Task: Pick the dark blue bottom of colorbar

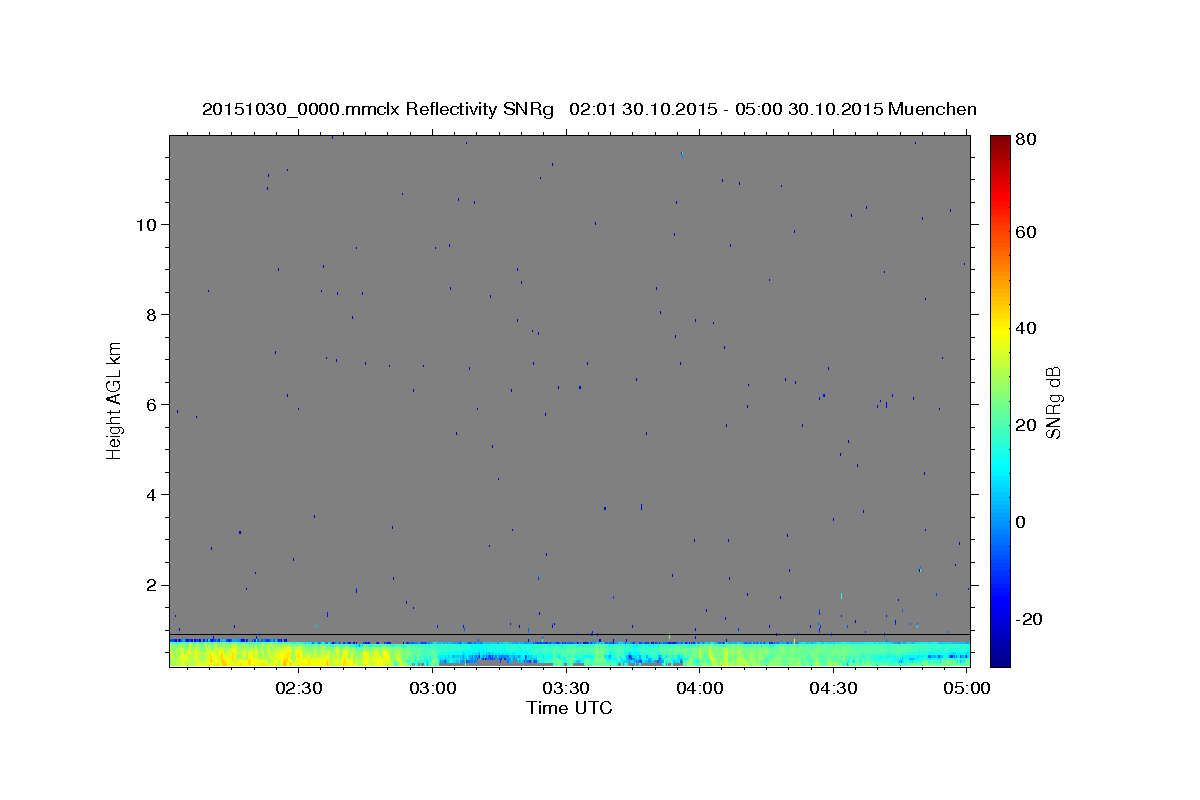Action: point(1000,656)
